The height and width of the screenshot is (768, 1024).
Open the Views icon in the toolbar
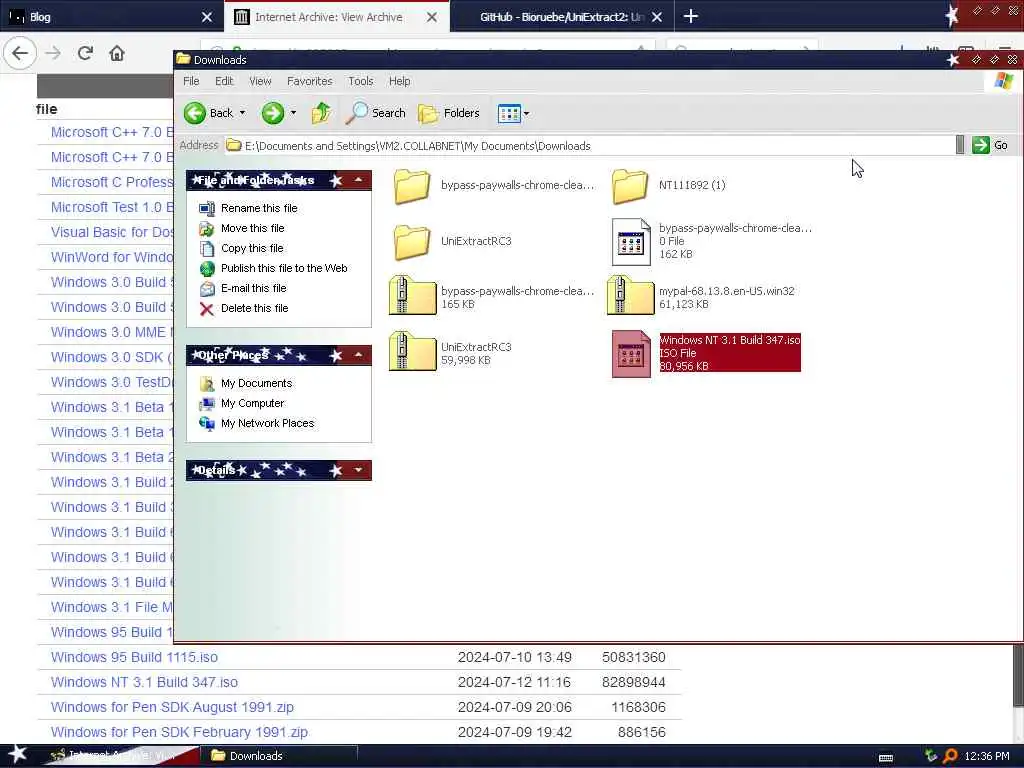pyautogui.click(x=509, y=114)
